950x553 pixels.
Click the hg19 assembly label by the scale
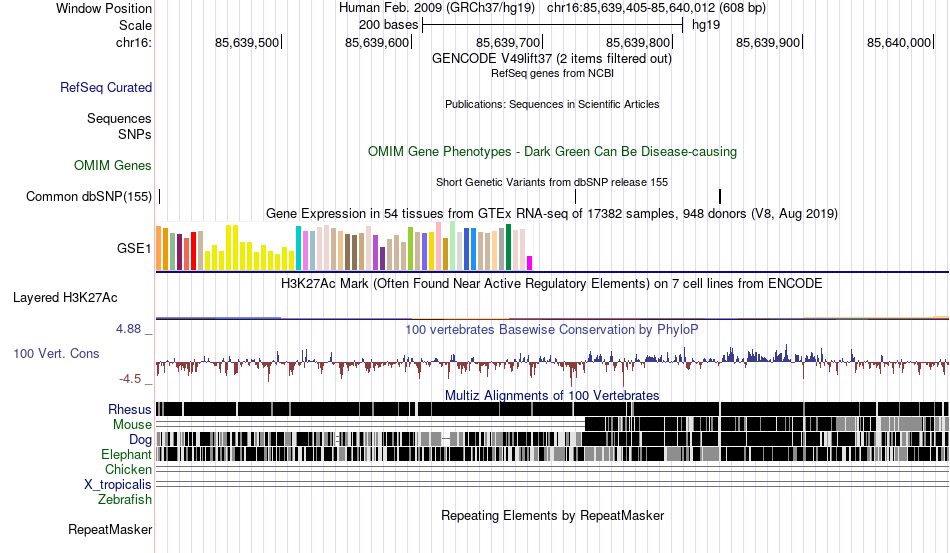tap(706, 25)
